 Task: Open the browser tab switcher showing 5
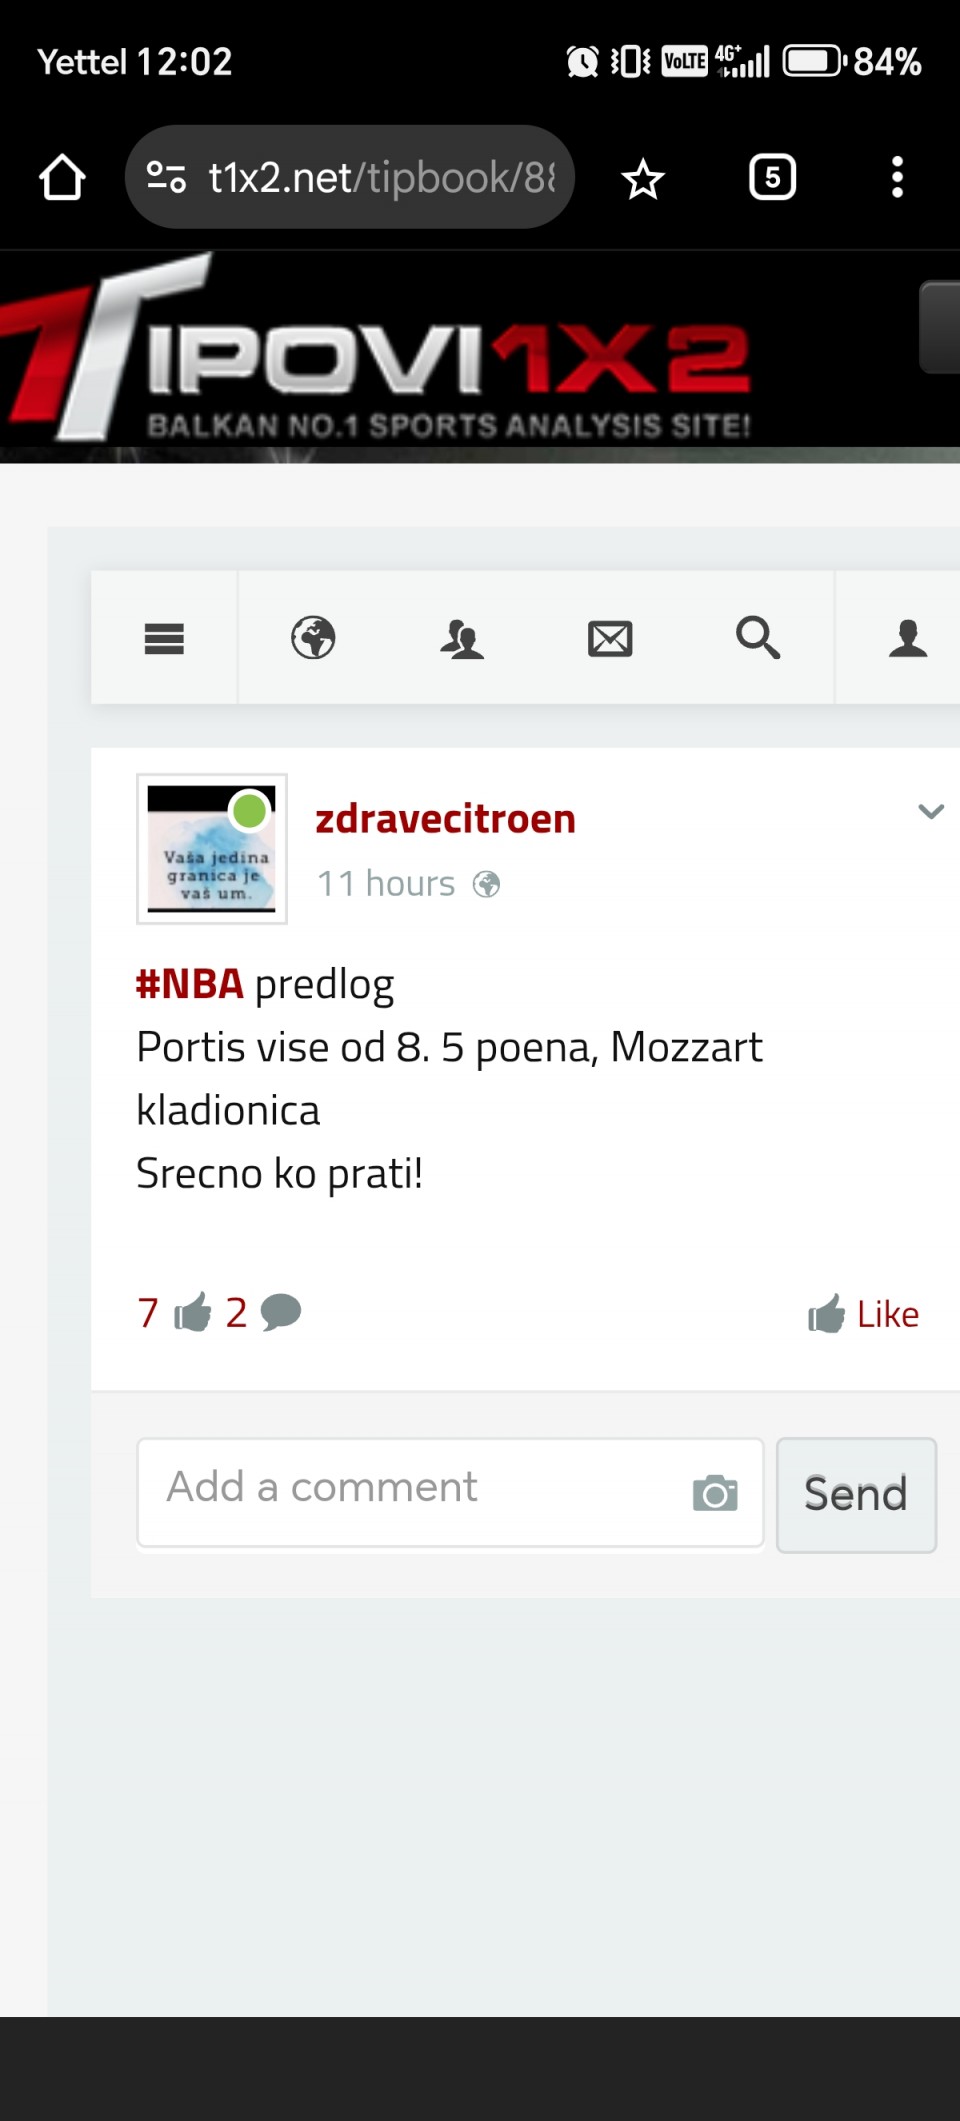coord(772,178)
